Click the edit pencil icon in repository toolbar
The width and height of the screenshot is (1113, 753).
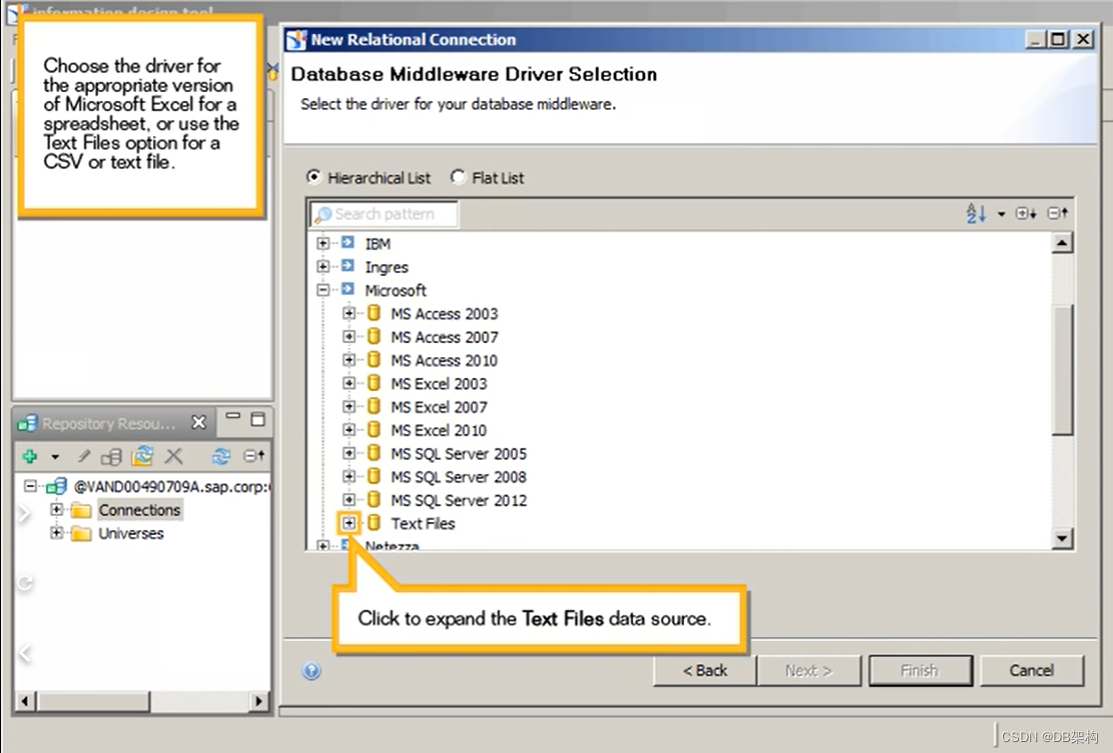[x=84, y=456]
